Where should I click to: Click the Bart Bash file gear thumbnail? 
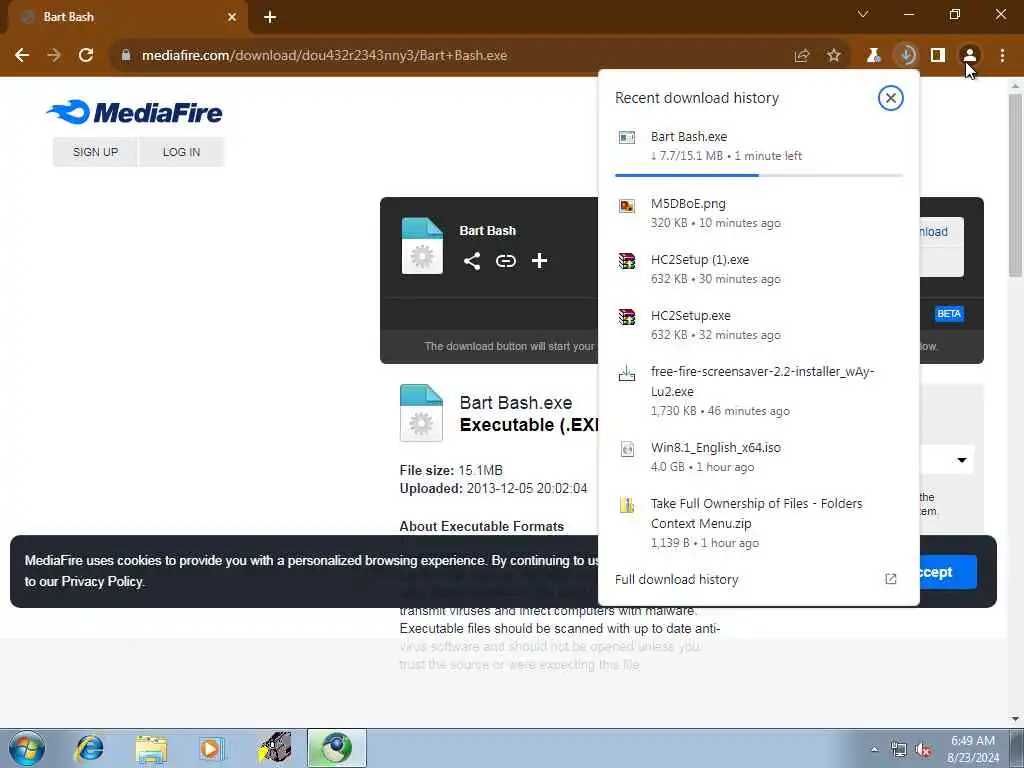422,246
